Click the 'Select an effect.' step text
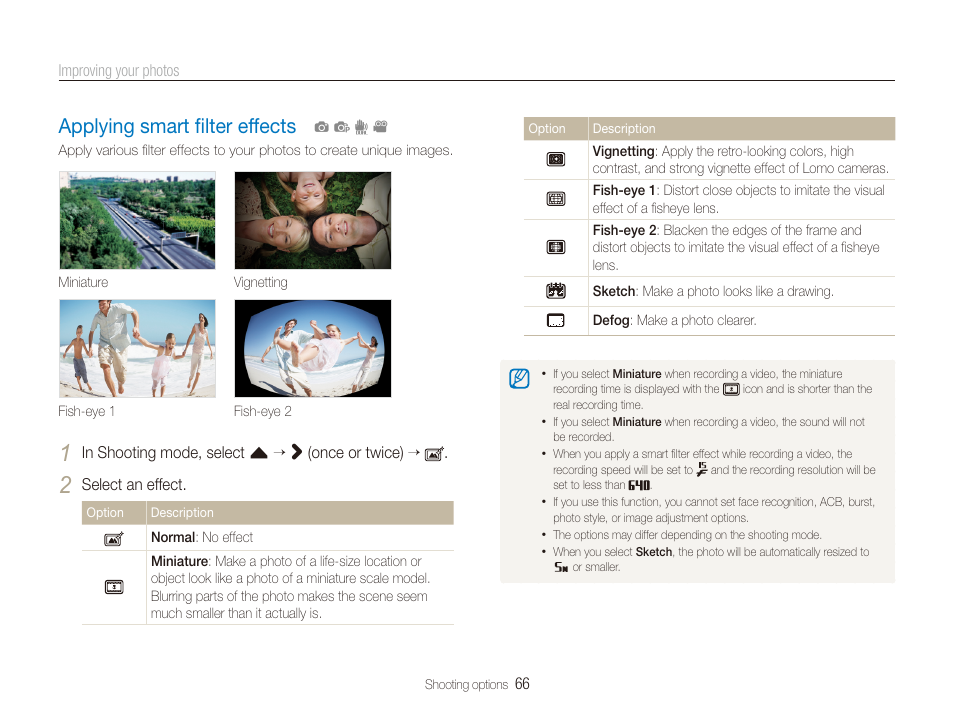The width and height of the screenshot is (954, 720). click(x=134, y=484)
